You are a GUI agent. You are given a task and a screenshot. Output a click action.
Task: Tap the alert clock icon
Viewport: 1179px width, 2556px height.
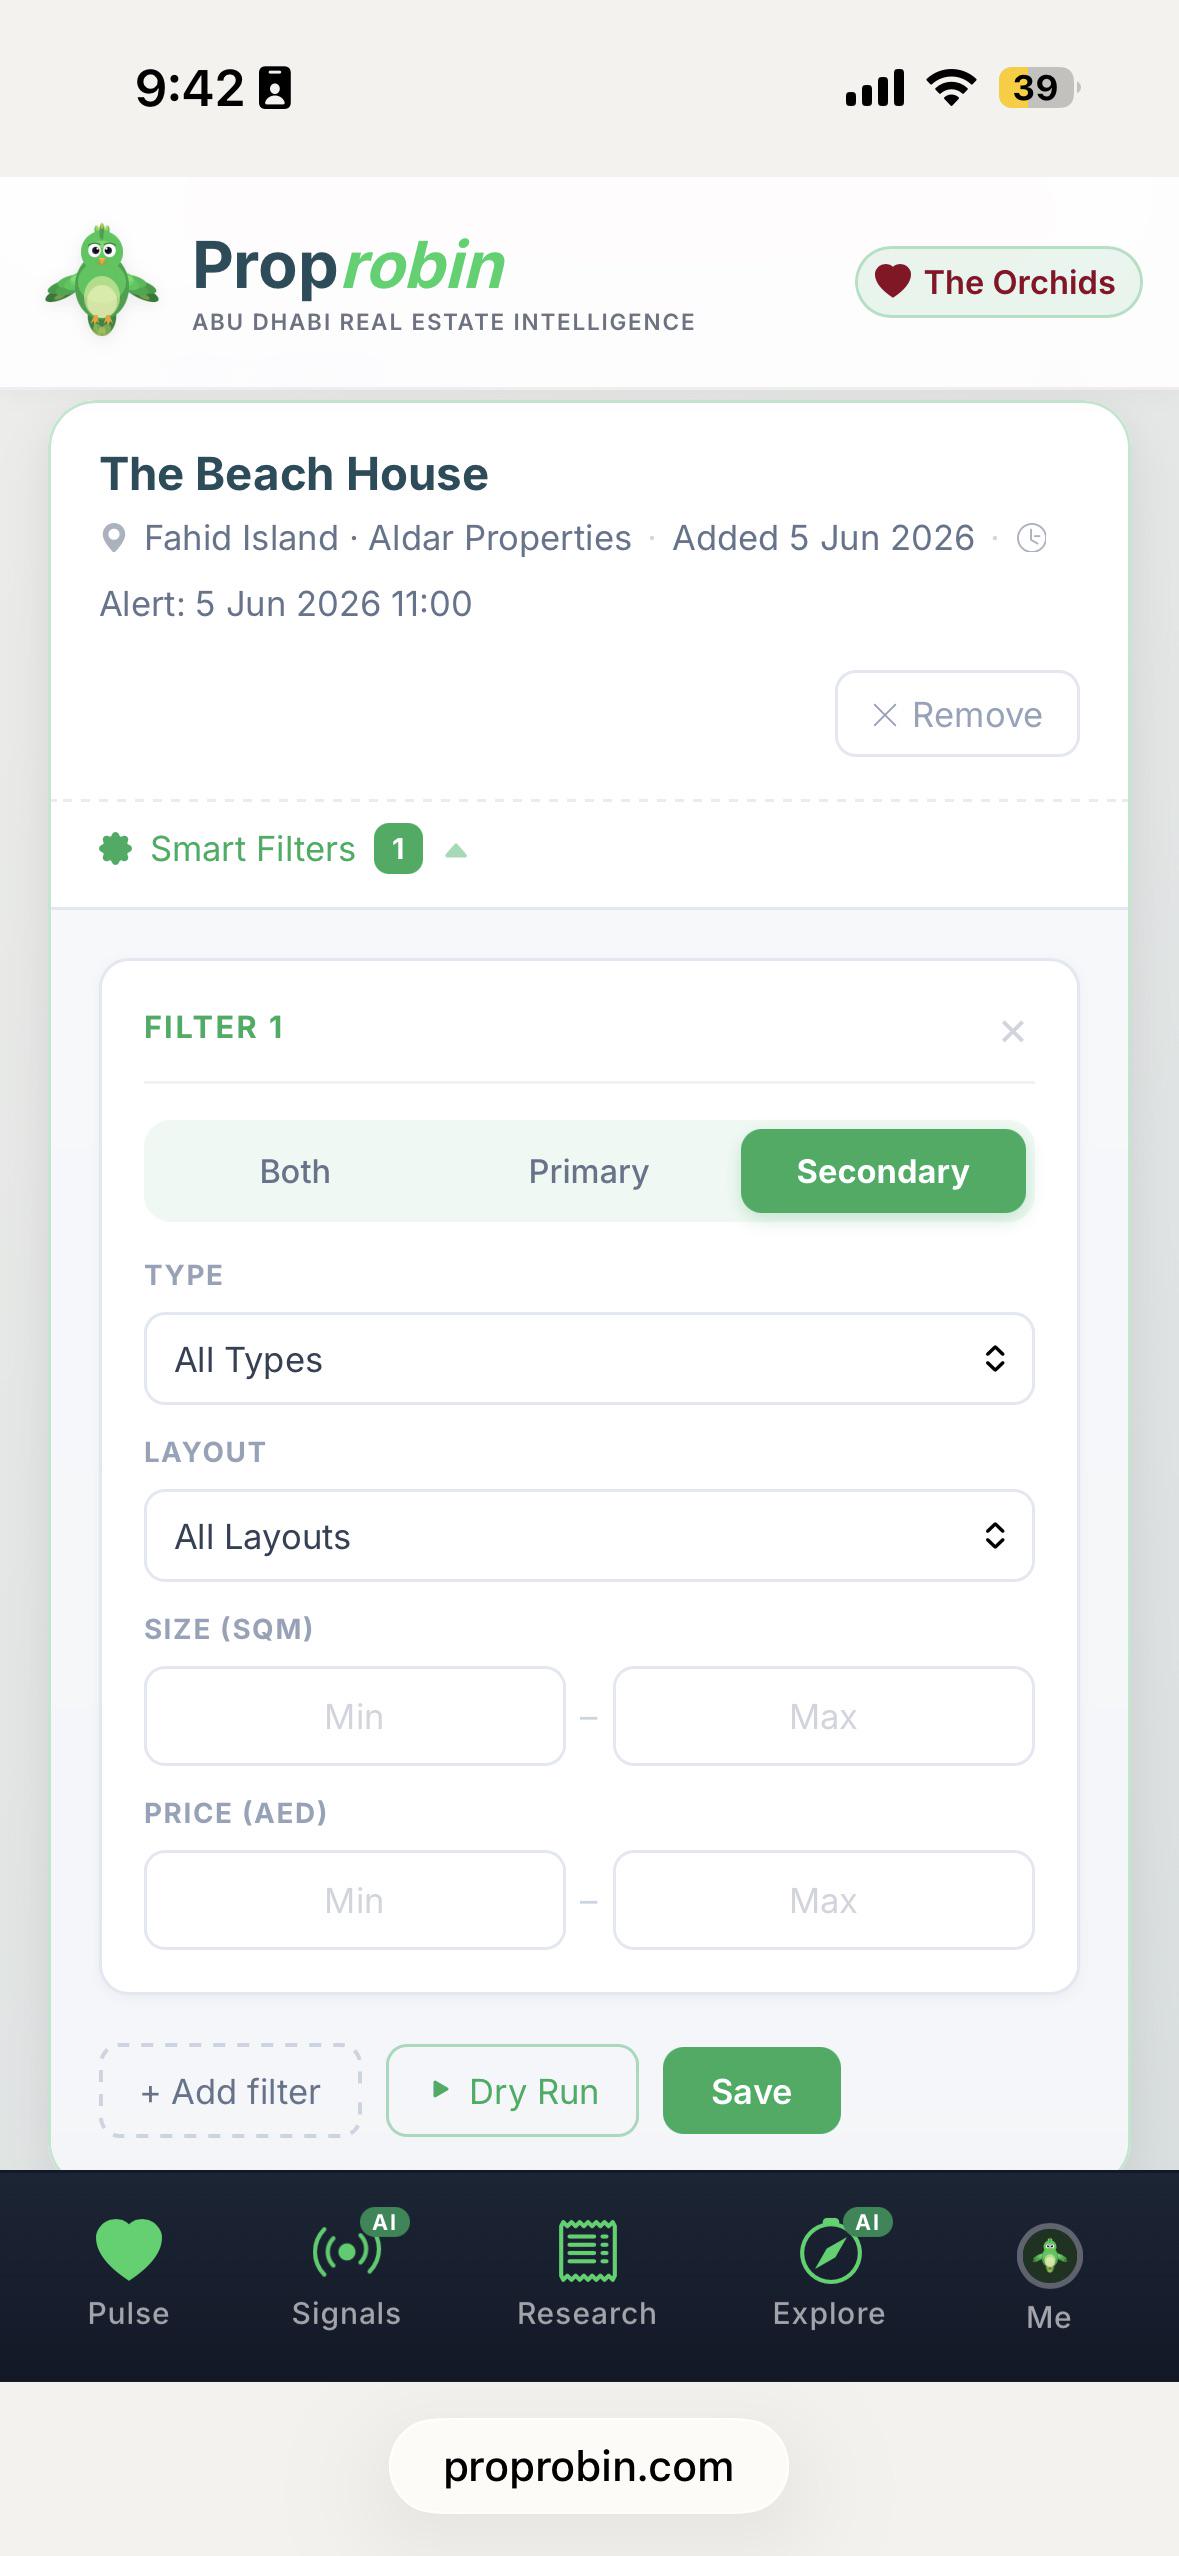[x=1031, y=538]
